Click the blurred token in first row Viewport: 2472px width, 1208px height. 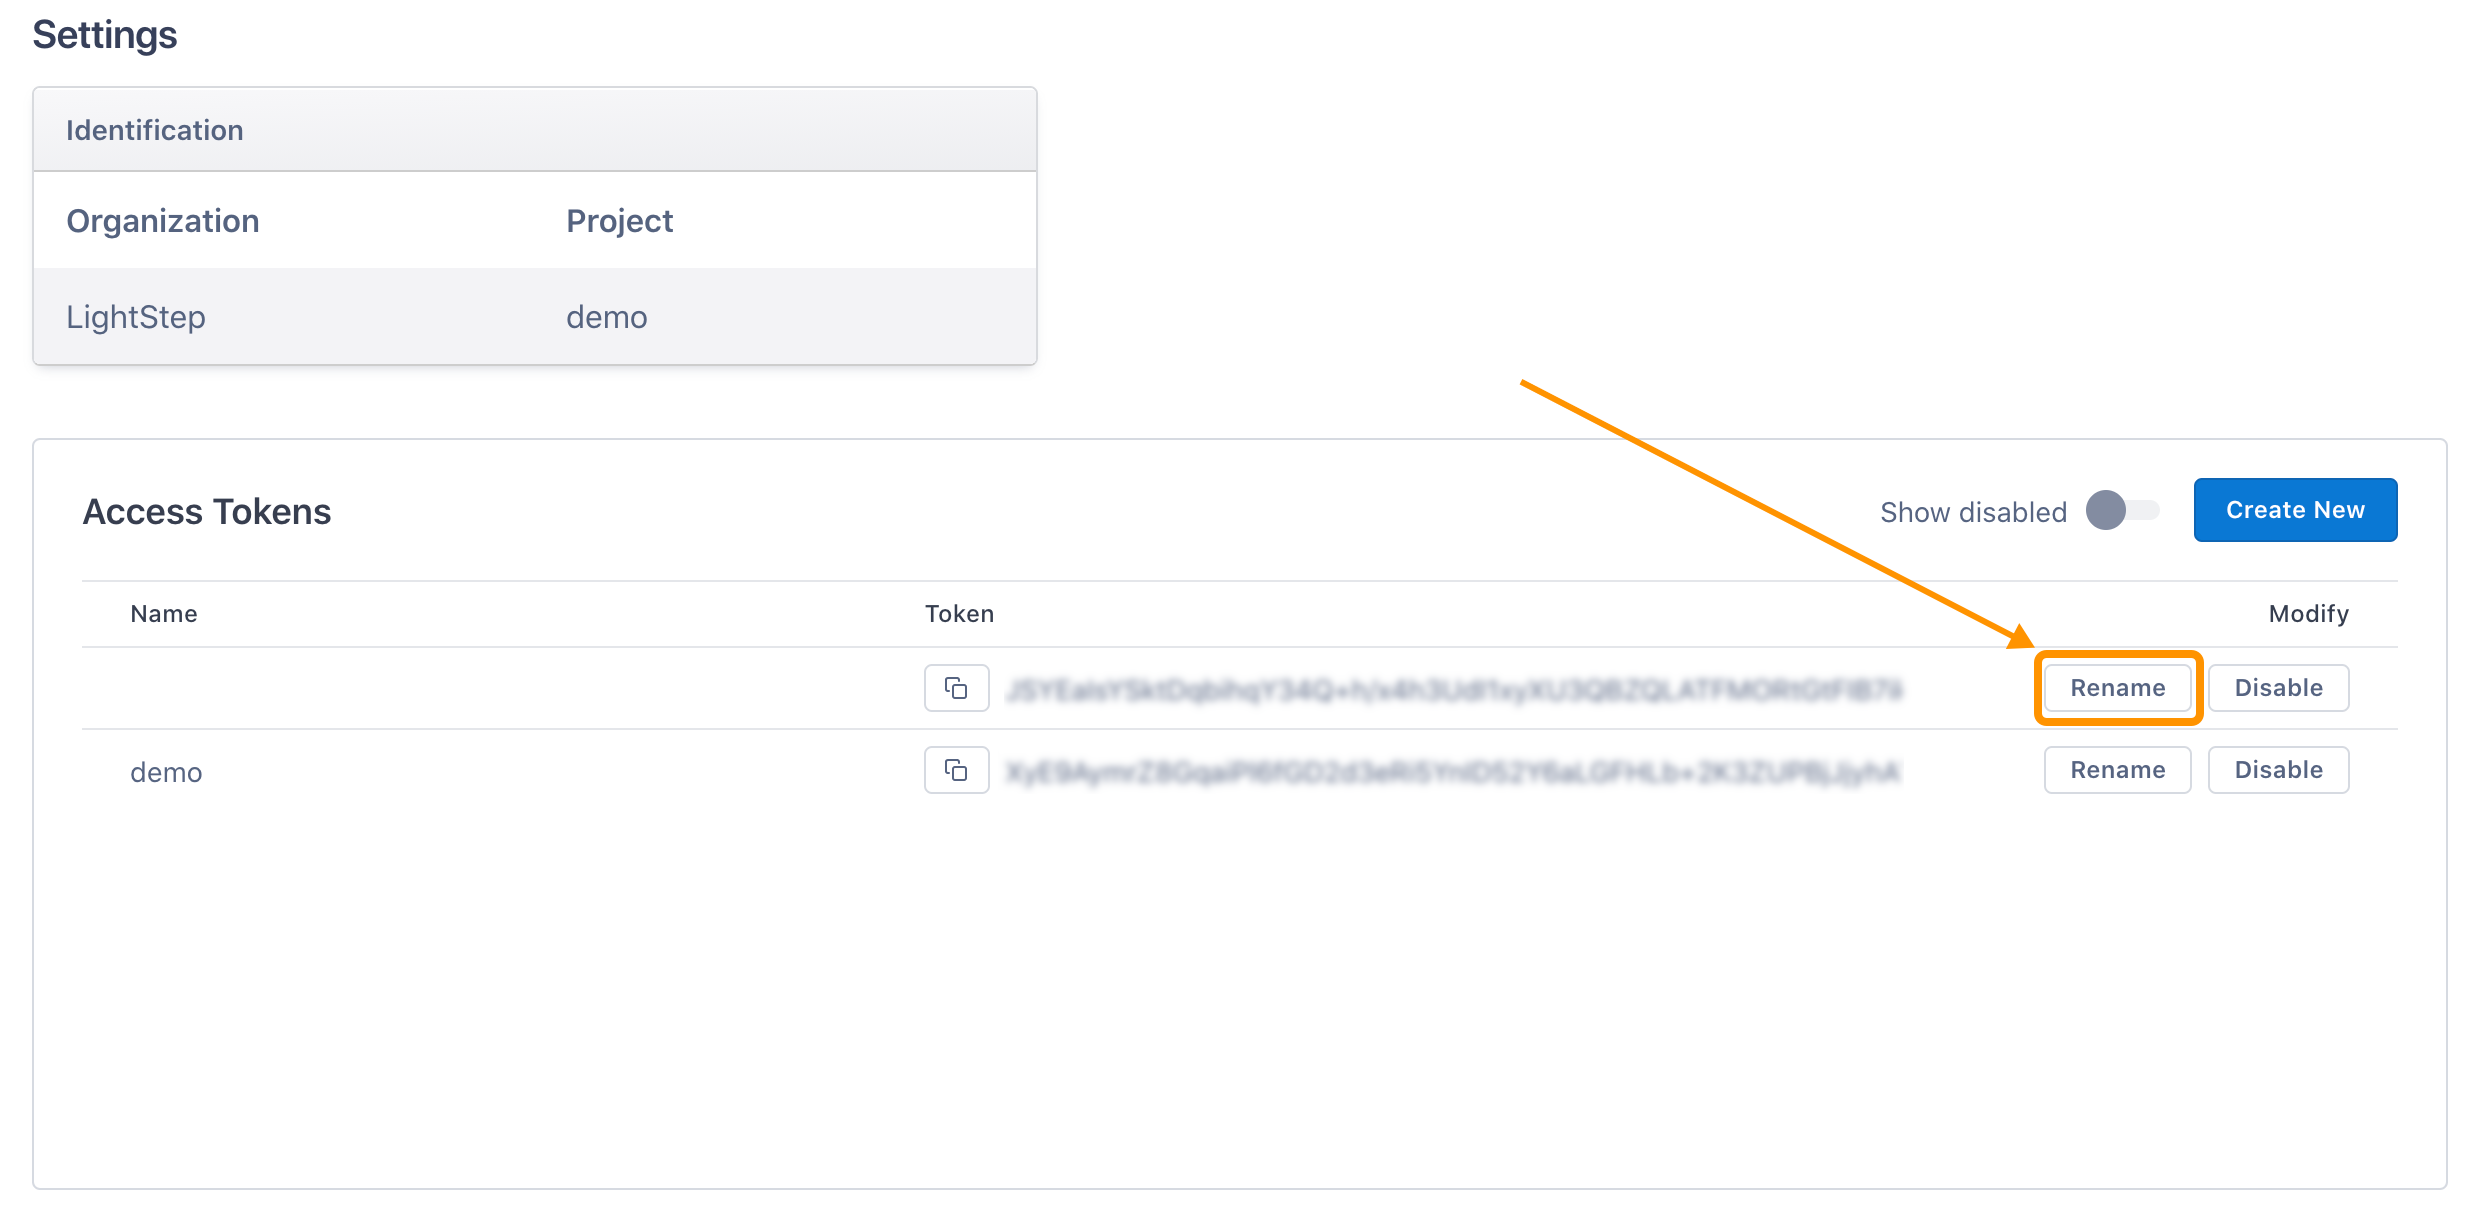(x=1454, y=689)
